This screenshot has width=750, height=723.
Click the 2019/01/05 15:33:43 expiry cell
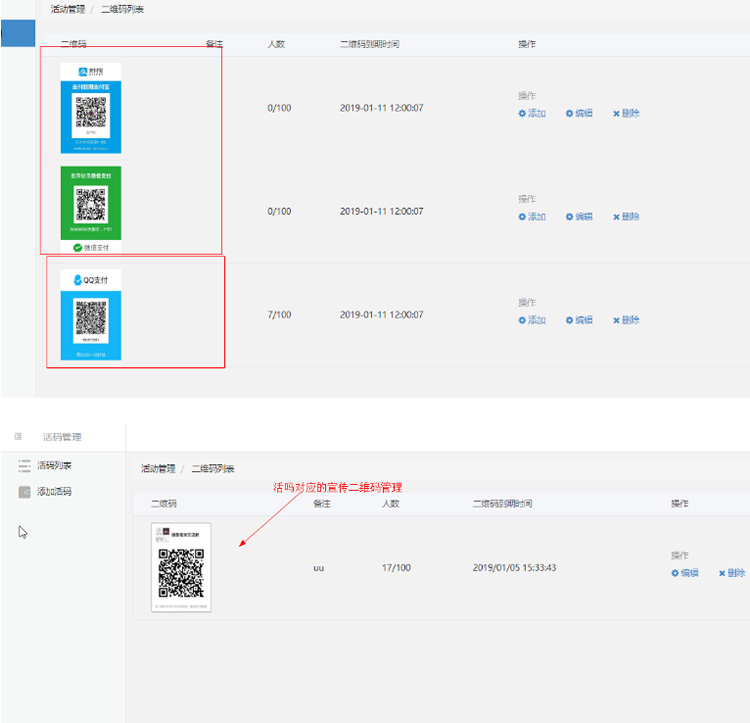point(514,568)
